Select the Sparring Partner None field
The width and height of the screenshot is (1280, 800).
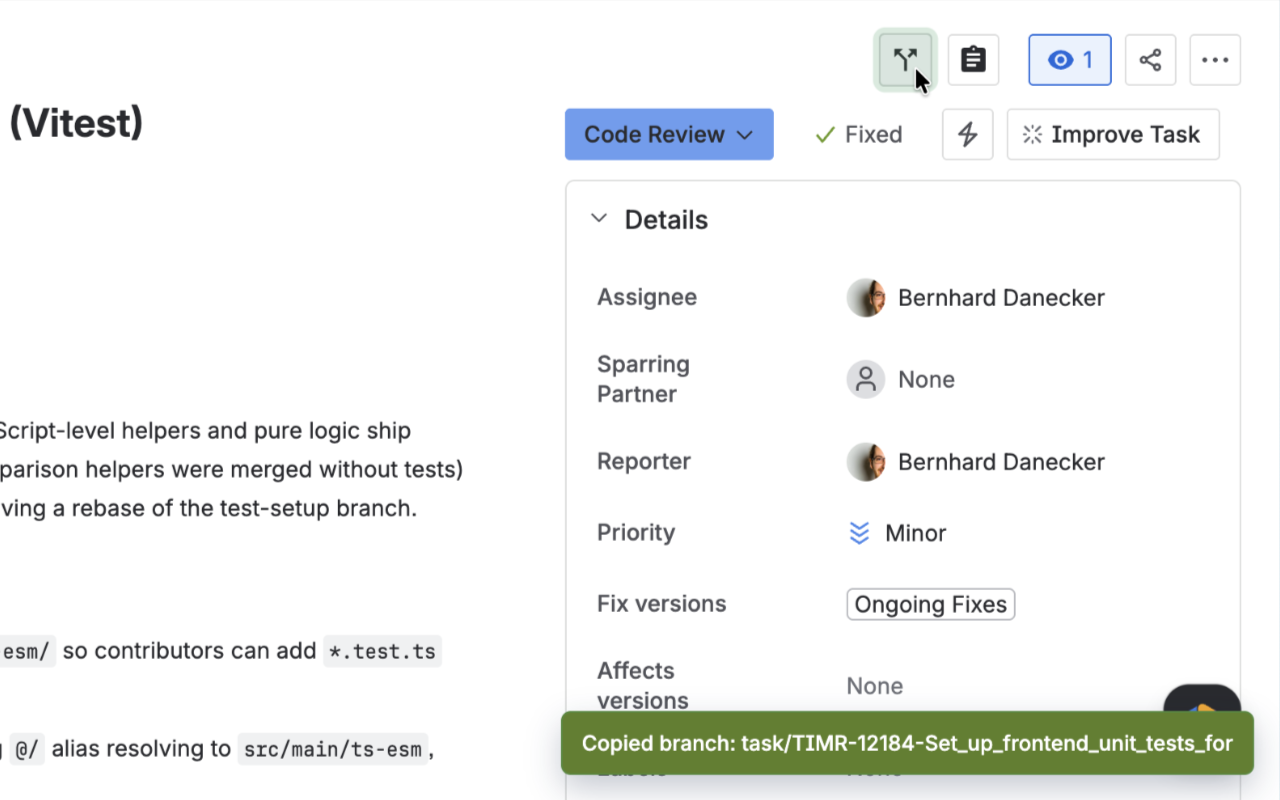pos(901,379)
